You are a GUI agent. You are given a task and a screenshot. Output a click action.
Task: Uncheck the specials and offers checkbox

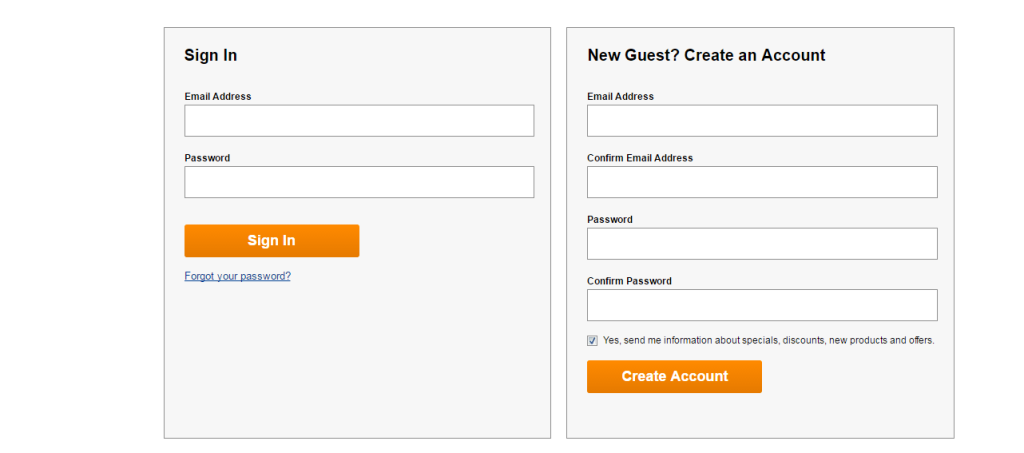(593, 341)
